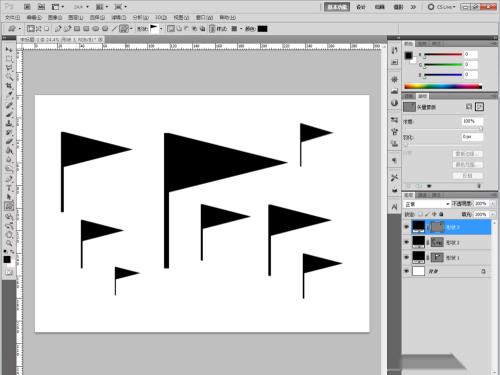Click the Color panel foreground swatch
This screenshot has width=500, height=375.
coord(409,56)
